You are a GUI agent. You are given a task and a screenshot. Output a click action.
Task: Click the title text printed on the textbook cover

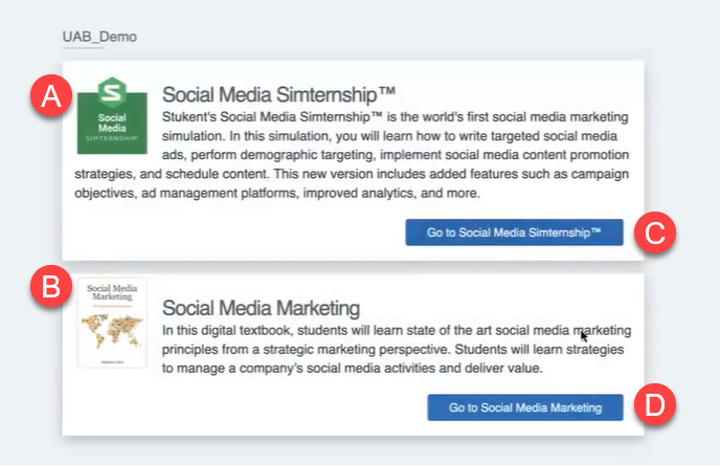112,294
